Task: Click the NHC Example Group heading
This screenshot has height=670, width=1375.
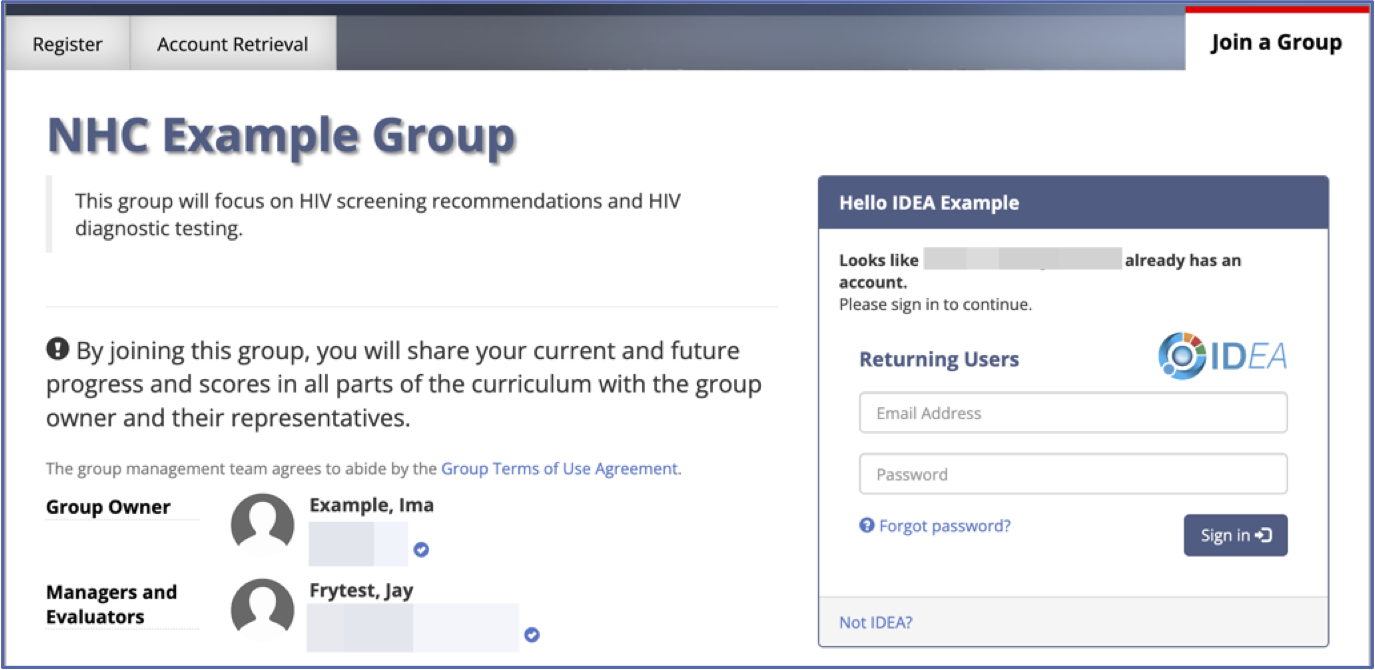Action: pos(282,135)
